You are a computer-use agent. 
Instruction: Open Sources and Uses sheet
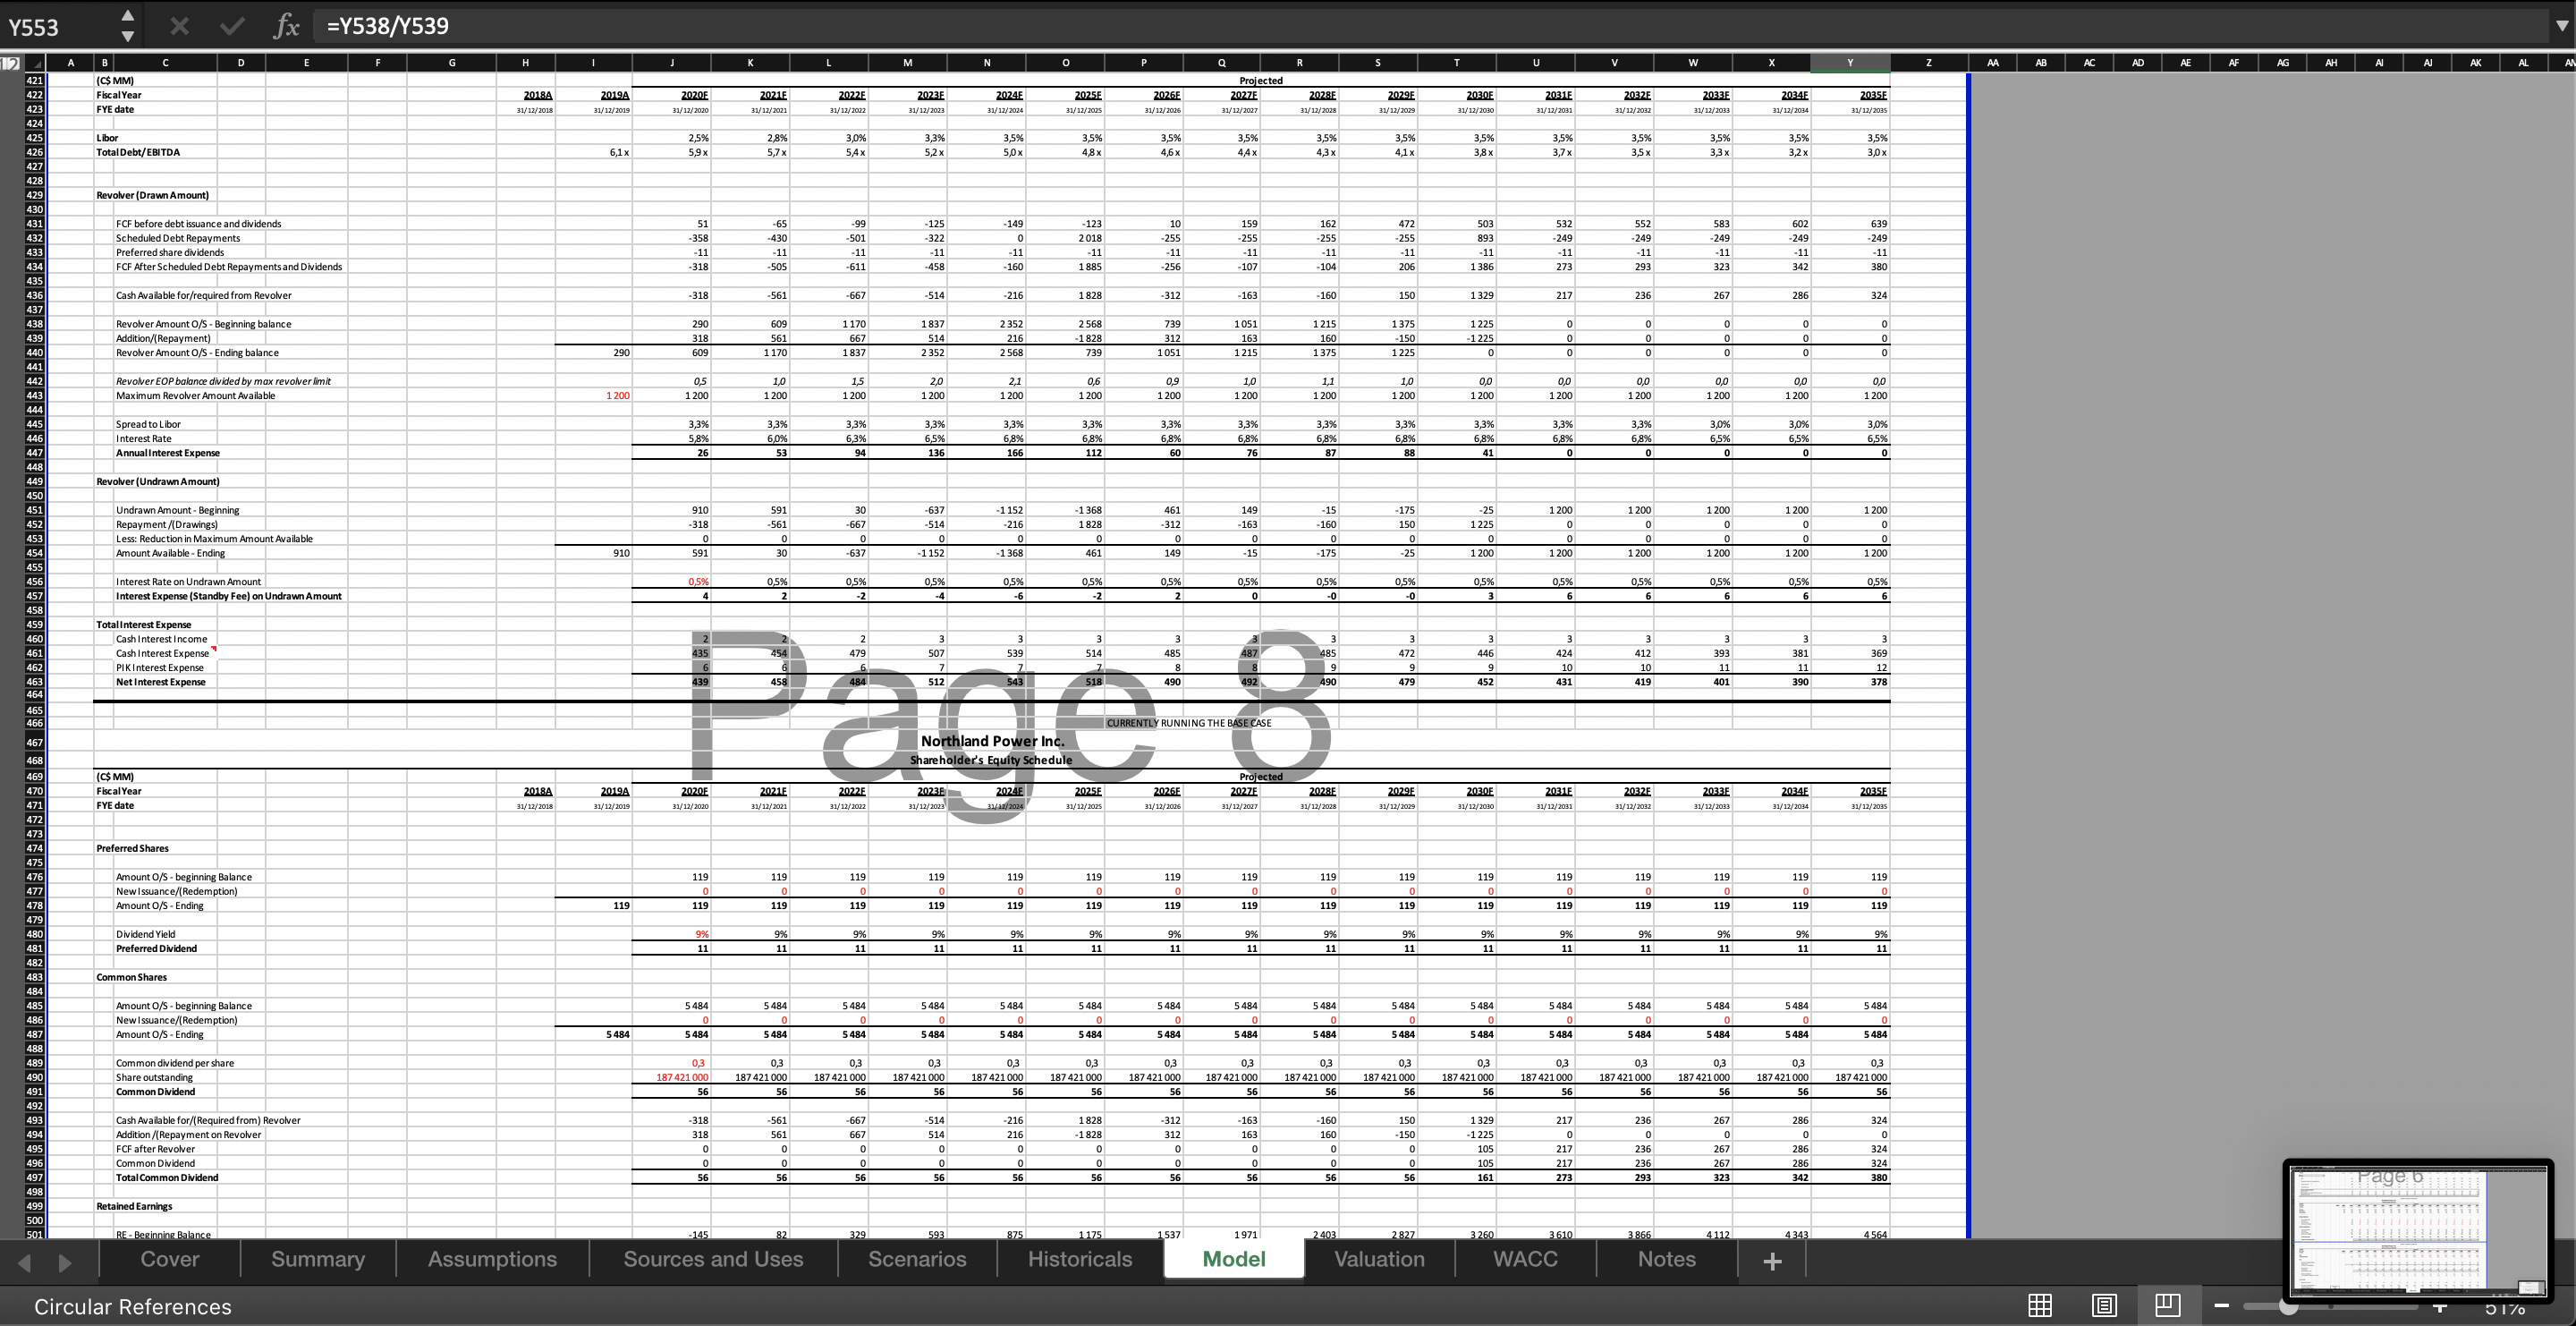click(x=713, y=1259)
